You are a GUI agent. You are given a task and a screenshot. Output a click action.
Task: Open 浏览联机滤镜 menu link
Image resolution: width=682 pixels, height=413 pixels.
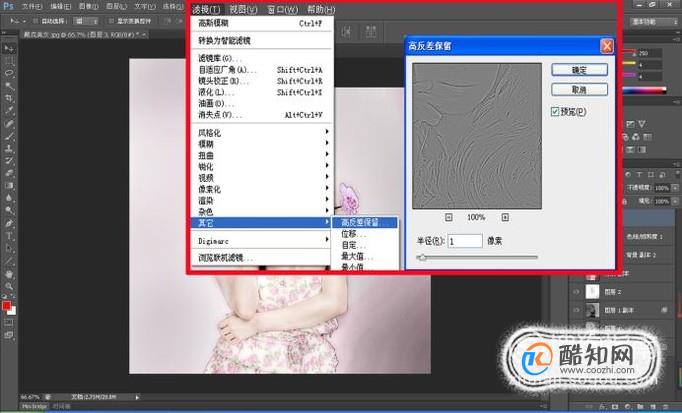tap(261, 258)
